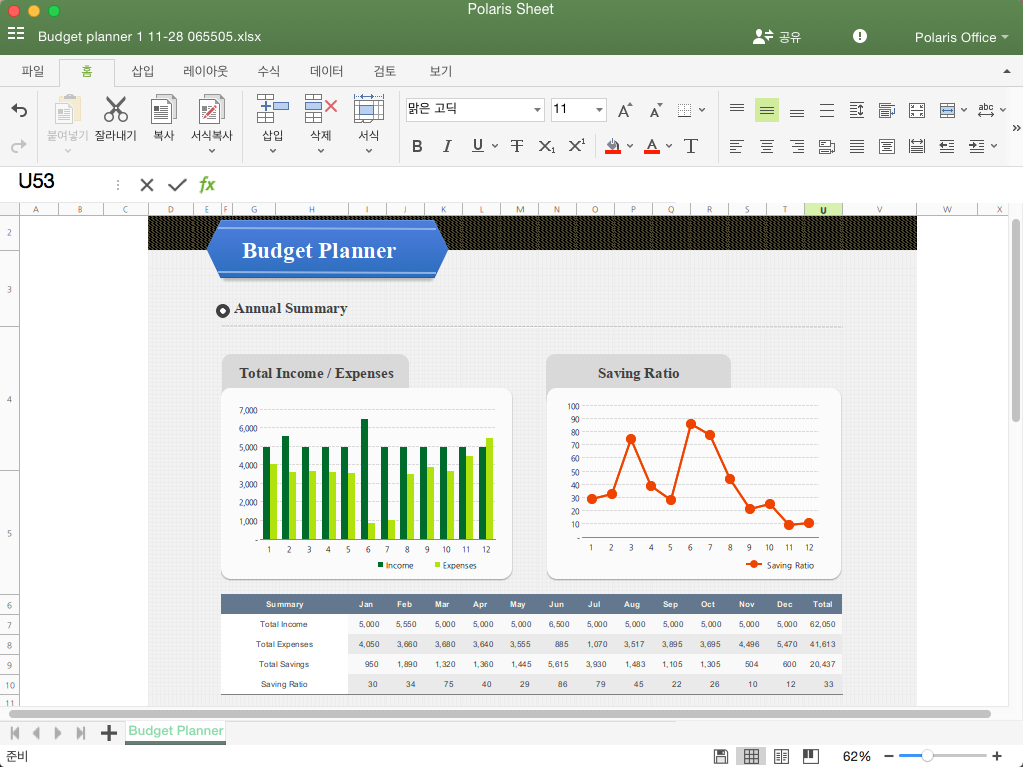Click the Cut scissors icon (잘라내기)
This screenshot has width=1023, height=767.
pyautogui.click(x=115, y=110)
